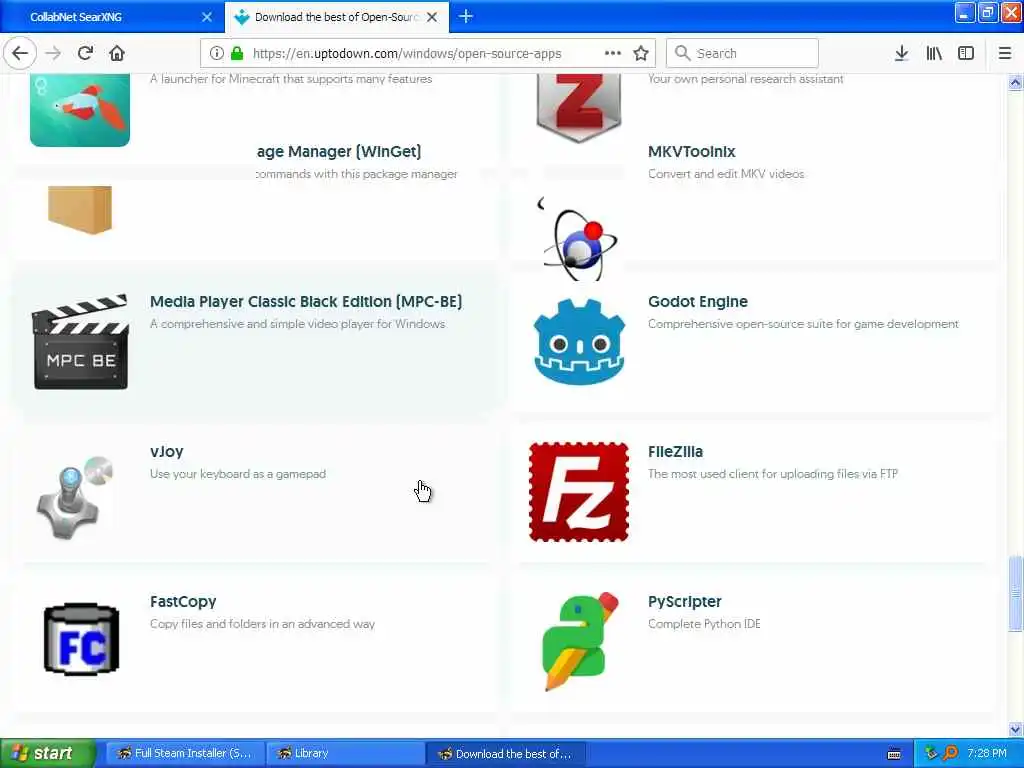
Task: Open a new browser tab
Action: click(x=466, y=16)
